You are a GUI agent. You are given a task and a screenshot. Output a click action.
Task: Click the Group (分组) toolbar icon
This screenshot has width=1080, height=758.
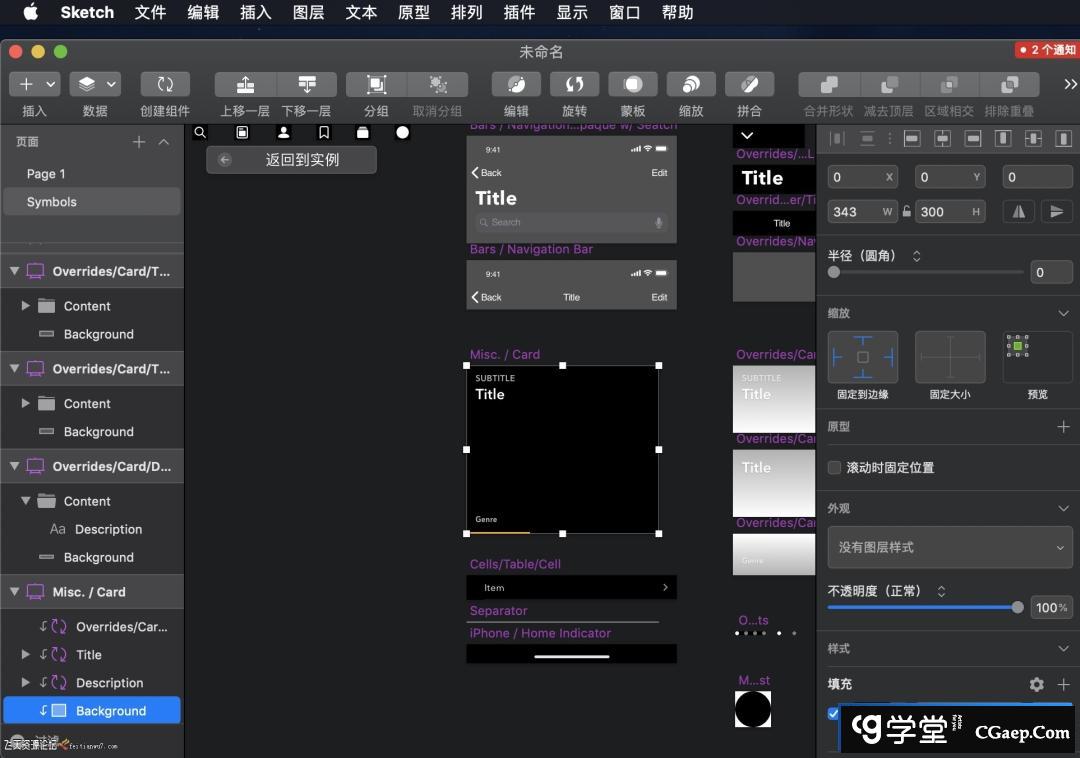[x=376, y=85]
